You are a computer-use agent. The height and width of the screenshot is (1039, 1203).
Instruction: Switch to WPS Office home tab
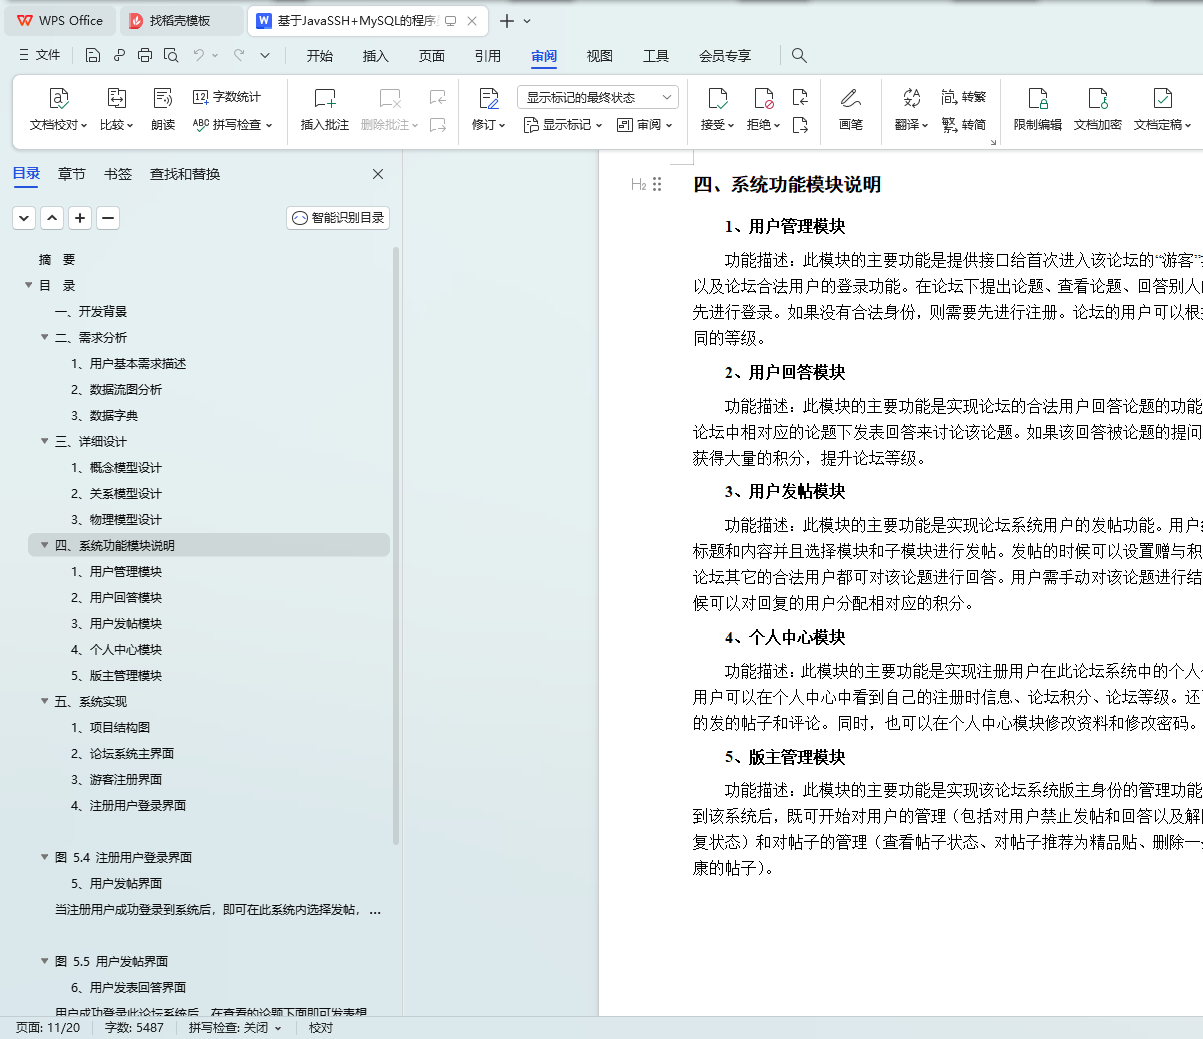(60, 21)
